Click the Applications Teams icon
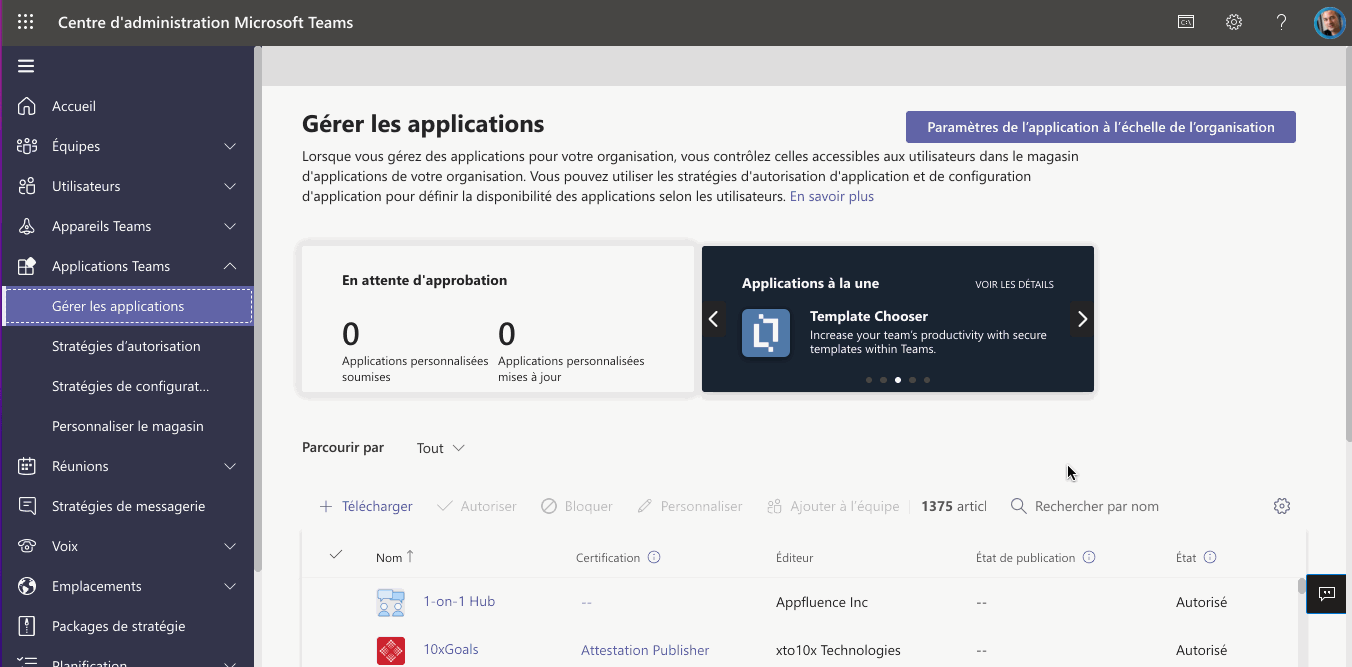1352x667 pixels. point(27,266)
